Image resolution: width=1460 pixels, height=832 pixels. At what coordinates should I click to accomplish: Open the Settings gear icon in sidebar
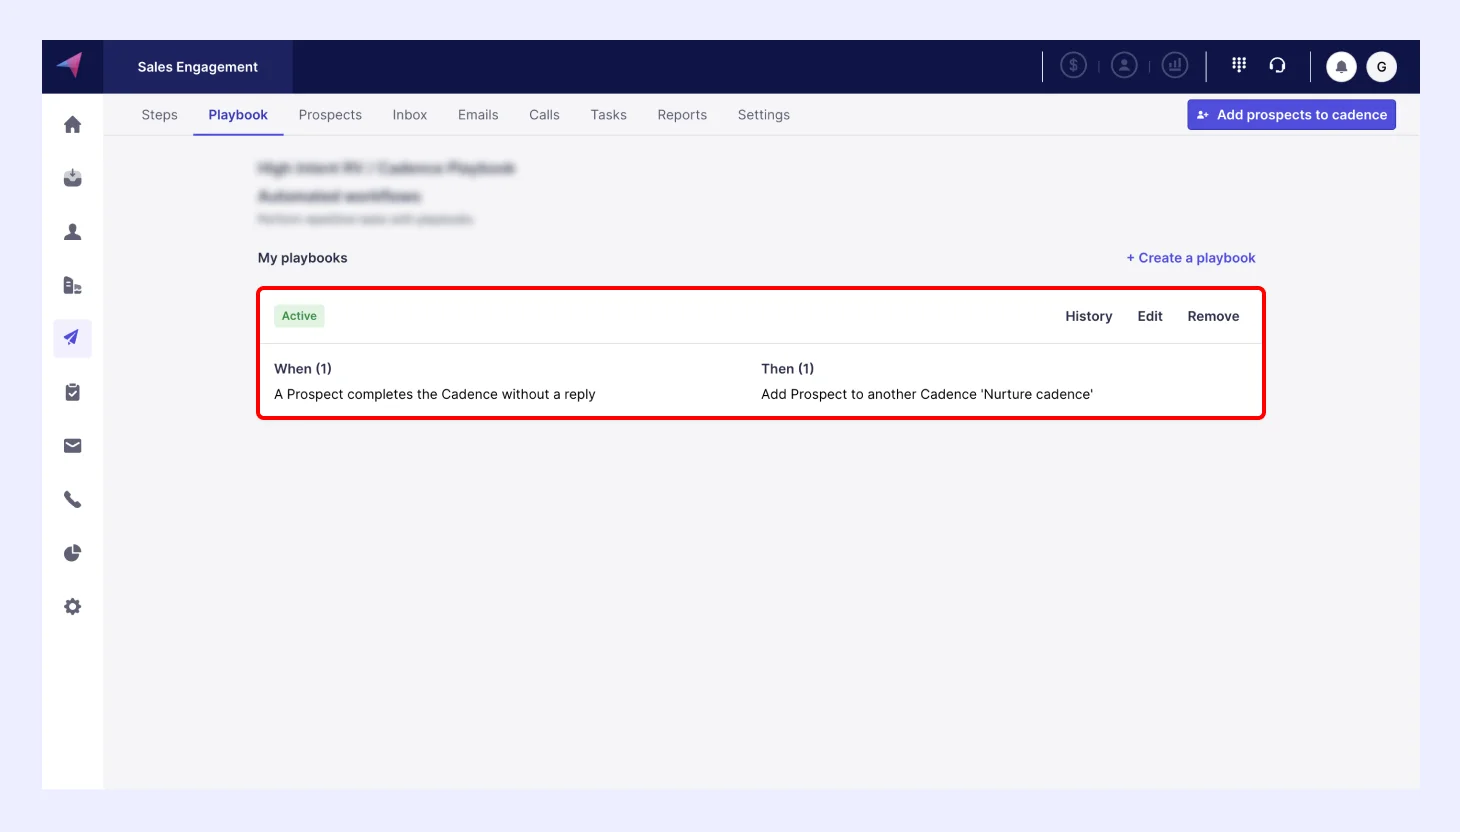[71, 606]
